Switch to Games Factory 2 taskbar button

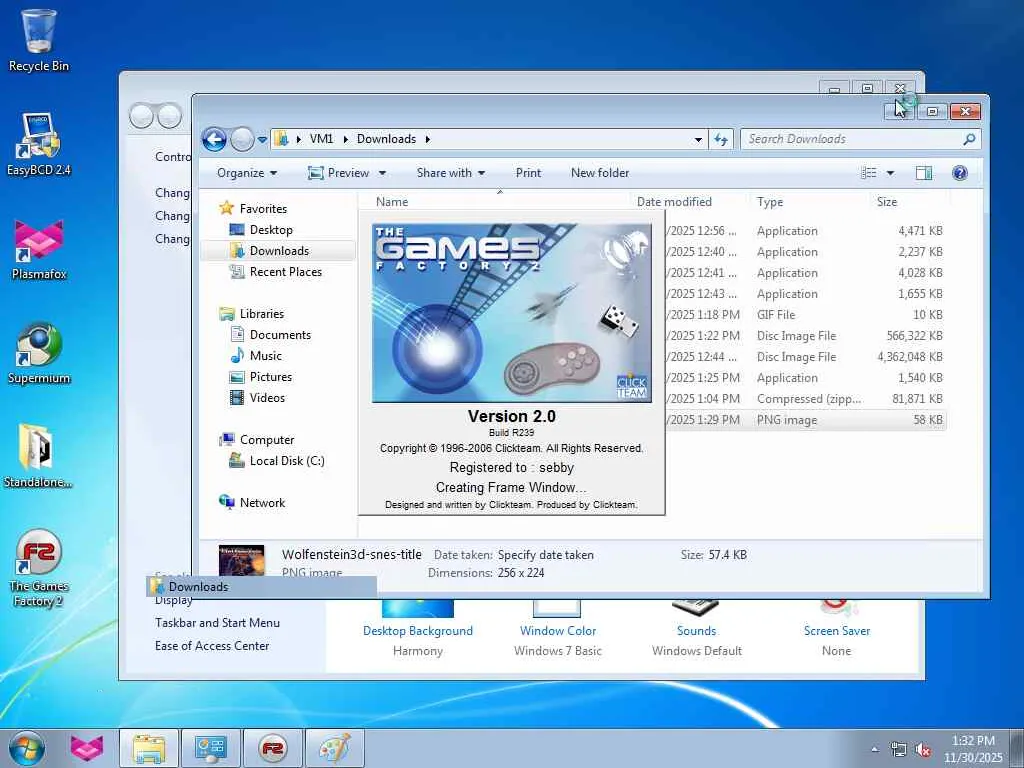point(272,748)
